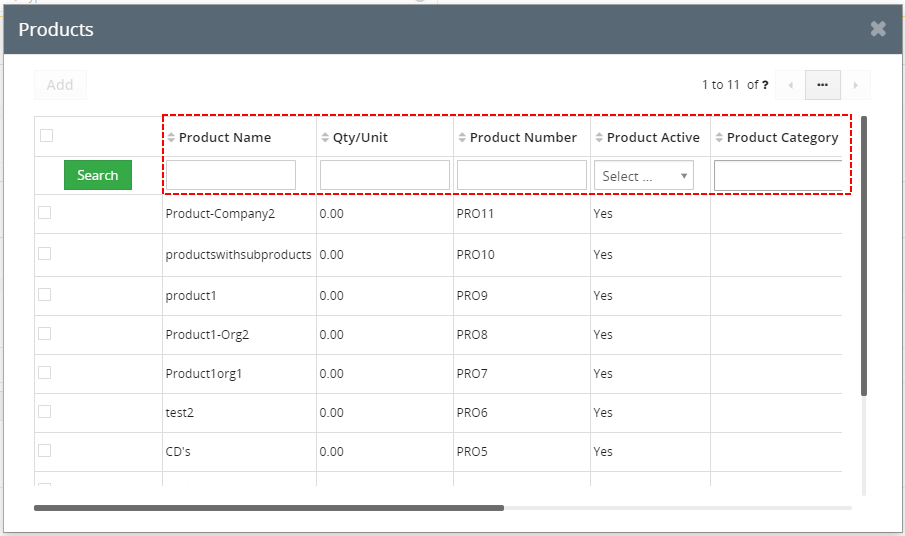Screen dimensions: 905x536
Task: Open the page ellipsis selector
Action: (x=823, y=85)
